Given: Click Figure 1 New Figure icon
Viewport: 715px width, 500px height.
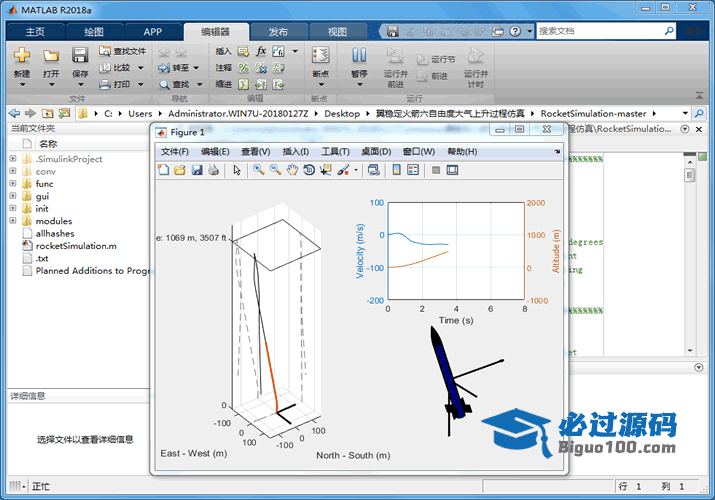Looking at the screenshot, I should point(163,170).
